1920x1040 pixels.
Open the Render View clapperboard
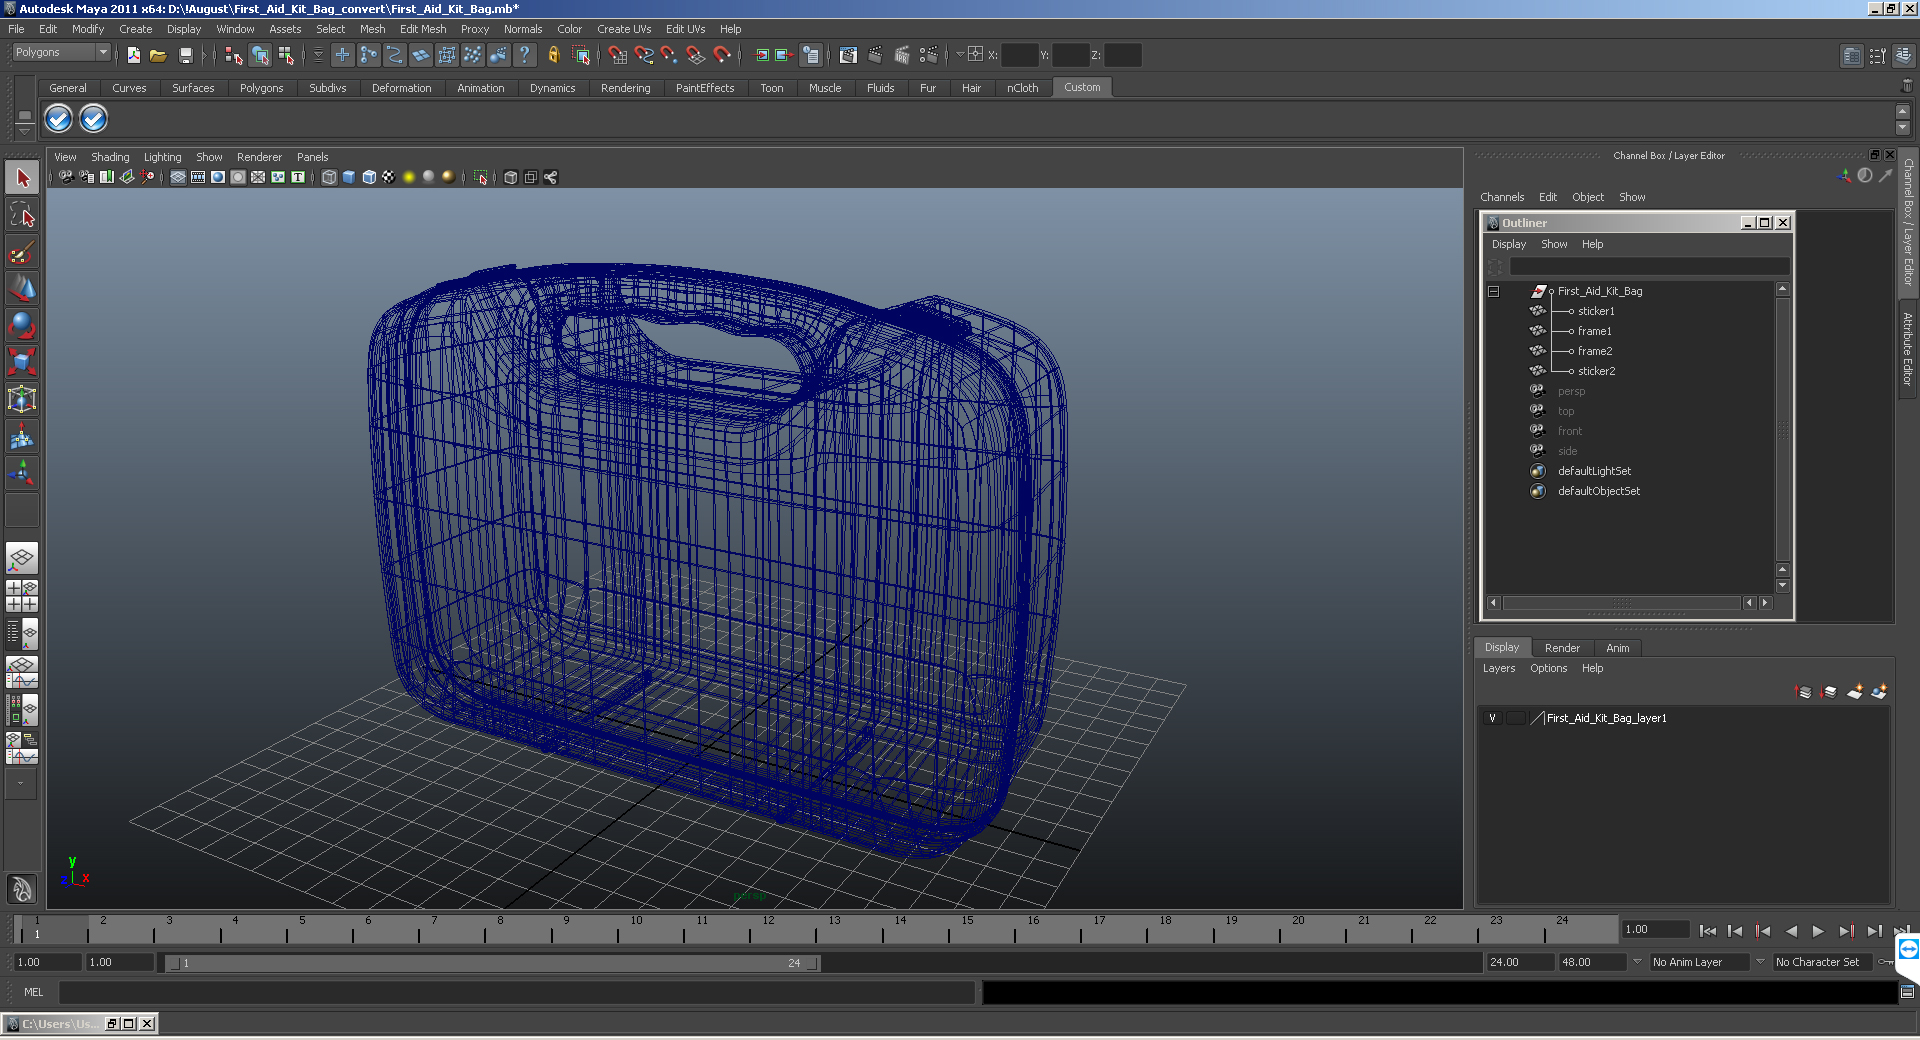tap(848, 55)
